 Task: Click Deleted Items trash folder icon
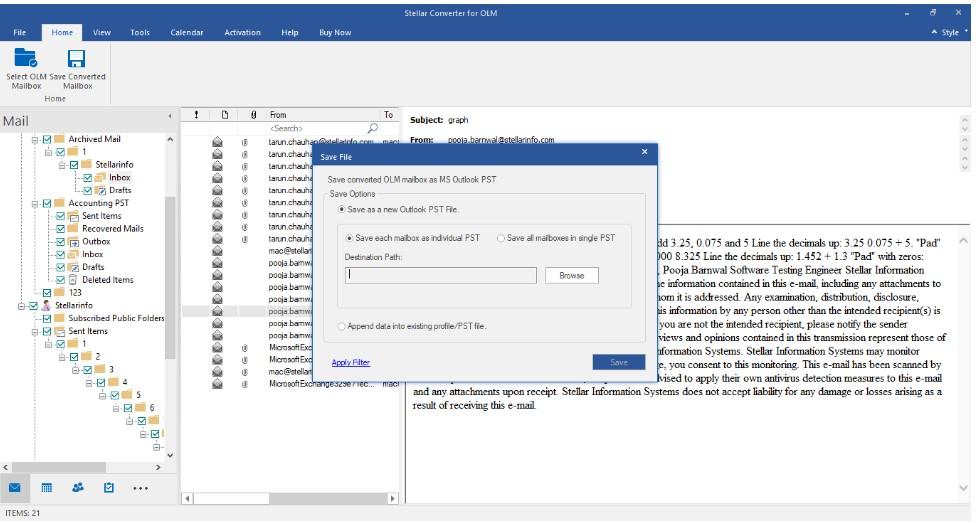tap(73, 280)
